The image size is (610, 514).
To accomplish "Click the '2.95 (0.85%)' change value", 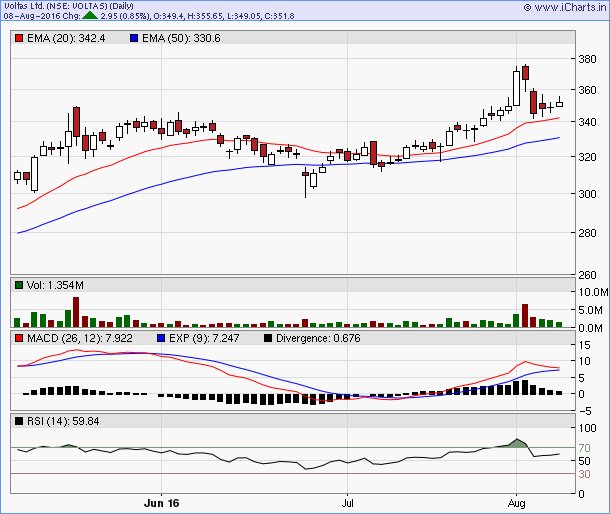I will [x=125, y=16].
